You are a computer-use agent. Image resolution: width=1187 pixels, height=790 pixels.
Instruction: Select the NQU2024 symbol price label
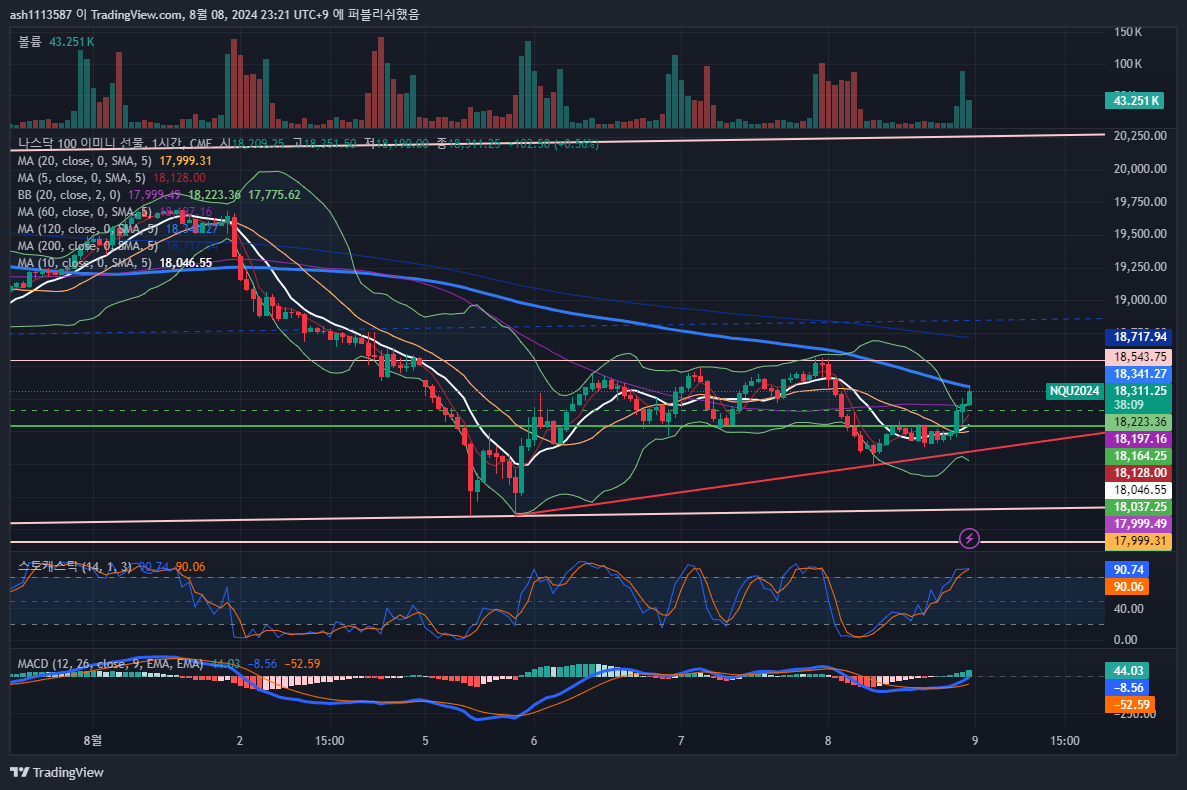pos(1074,392)
